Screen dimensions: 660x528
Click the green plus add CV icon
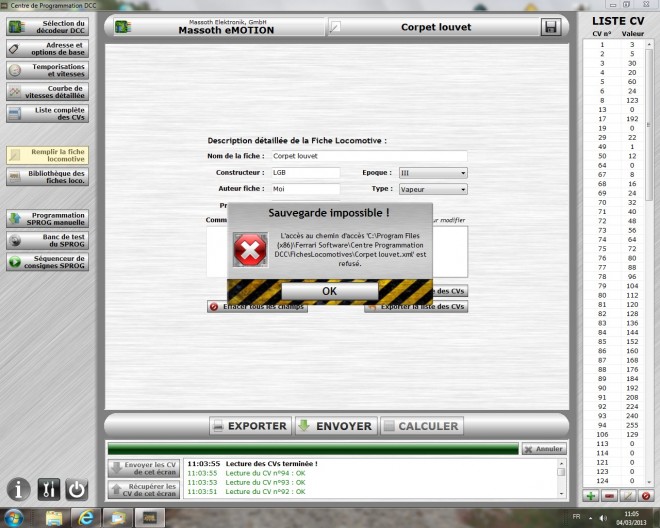pyautogui.click(x=591, y=496)
